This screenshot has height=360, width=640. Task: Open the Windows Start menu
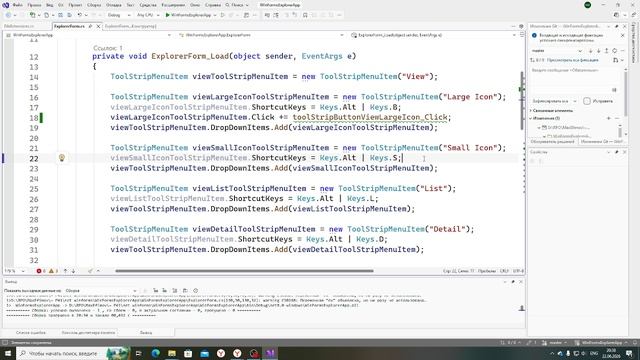(8, 353)
